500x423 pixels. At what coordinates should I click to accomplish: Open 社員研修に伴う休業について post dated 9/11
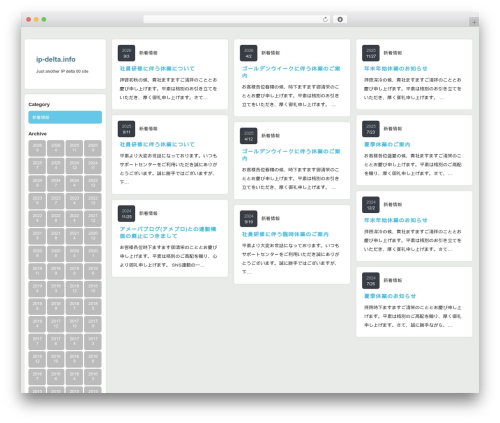click(157, 144)
